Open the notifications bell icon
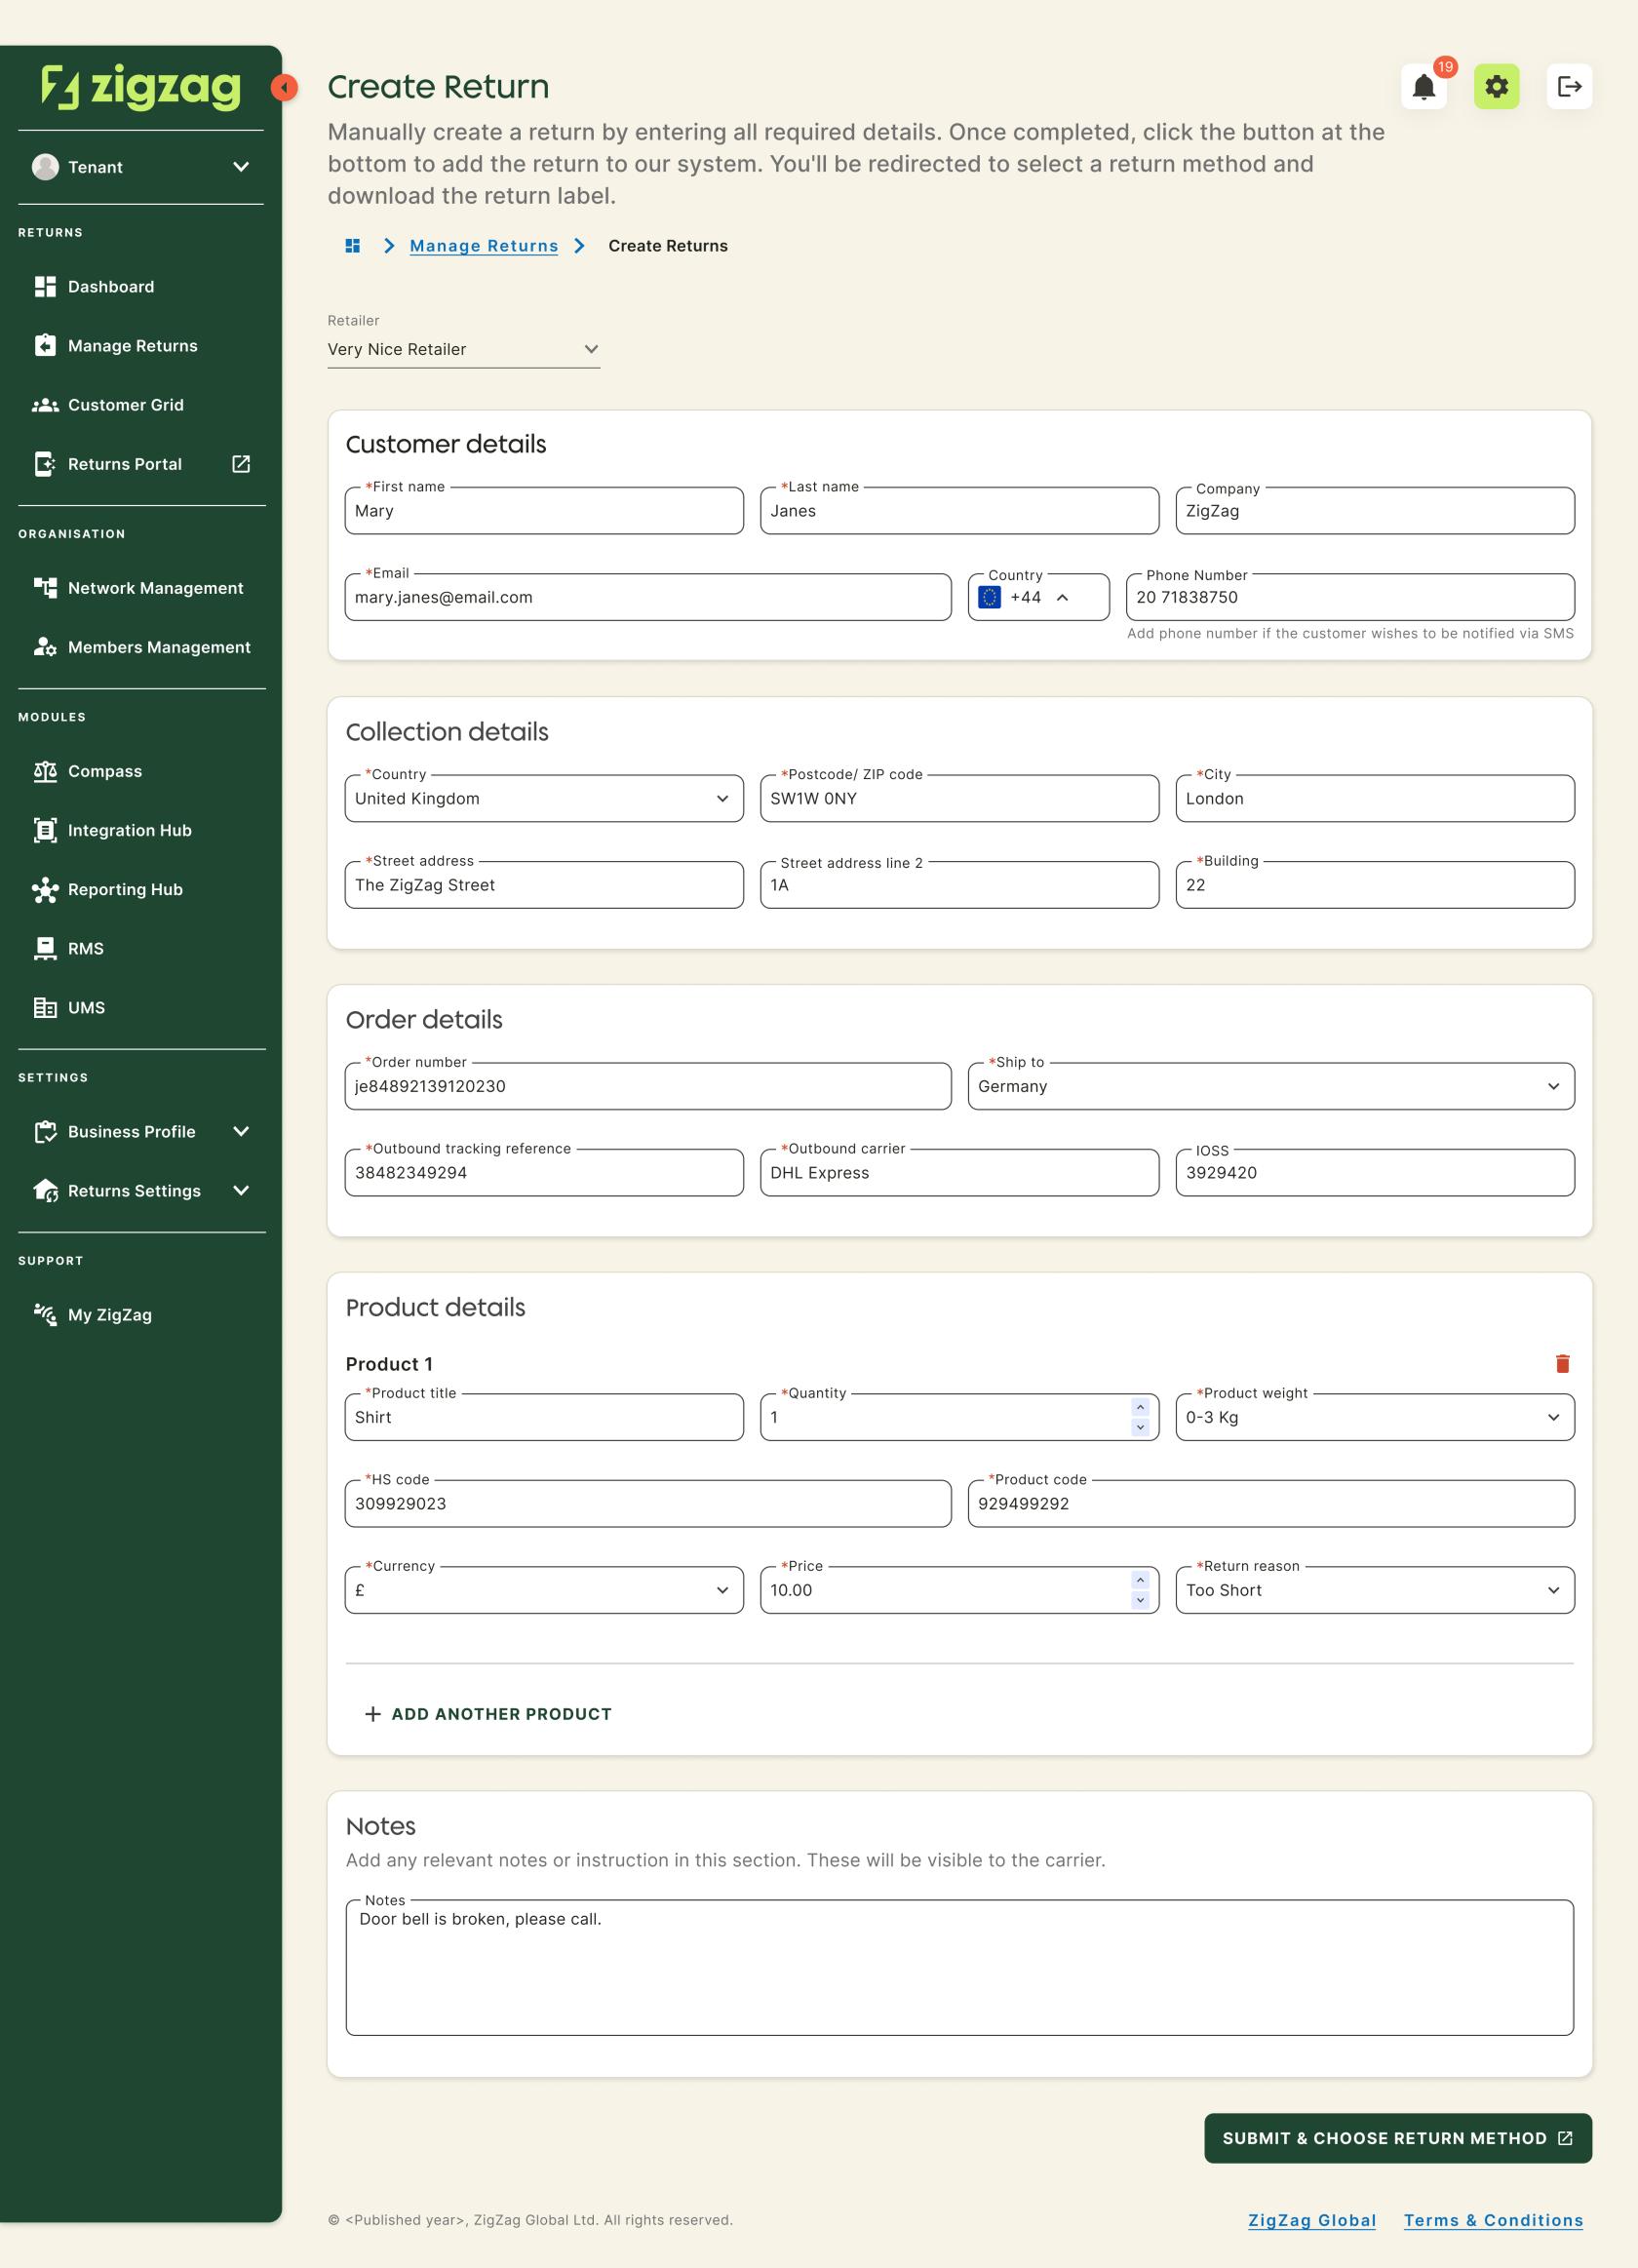1638x2268 pixels. (x=1423, y=88)
